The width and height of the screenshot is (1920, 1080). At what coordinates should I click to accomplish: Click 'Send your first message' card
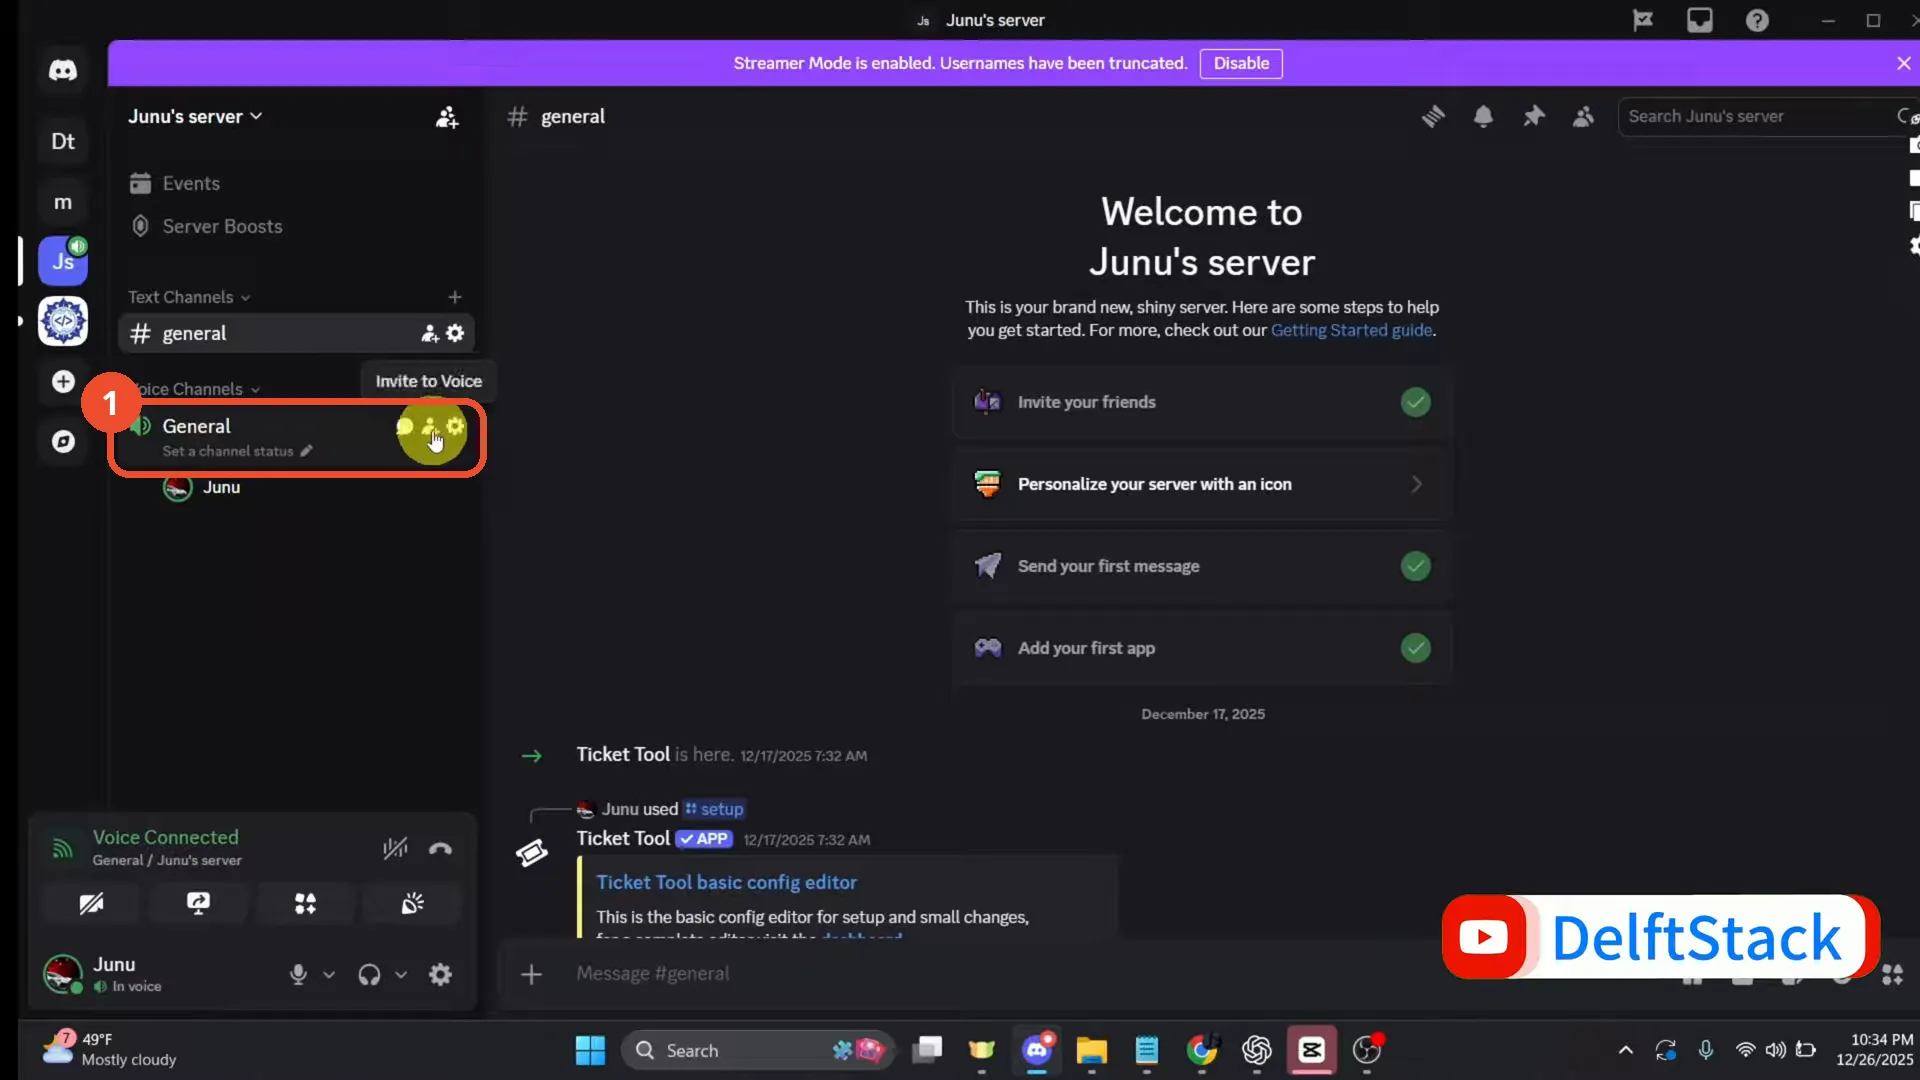(1202, 566)
